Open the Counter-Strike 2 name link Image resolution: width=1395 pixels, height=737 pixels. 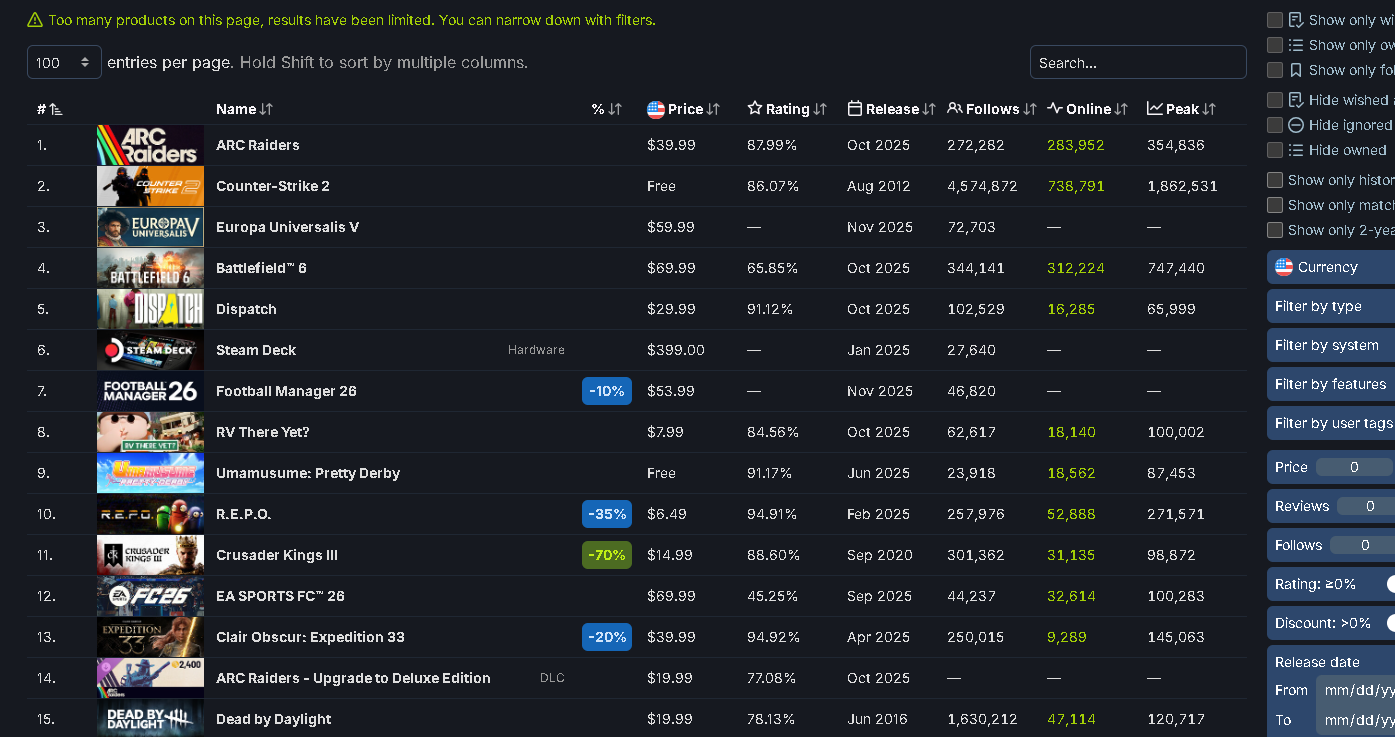click(x=273, y=186)
